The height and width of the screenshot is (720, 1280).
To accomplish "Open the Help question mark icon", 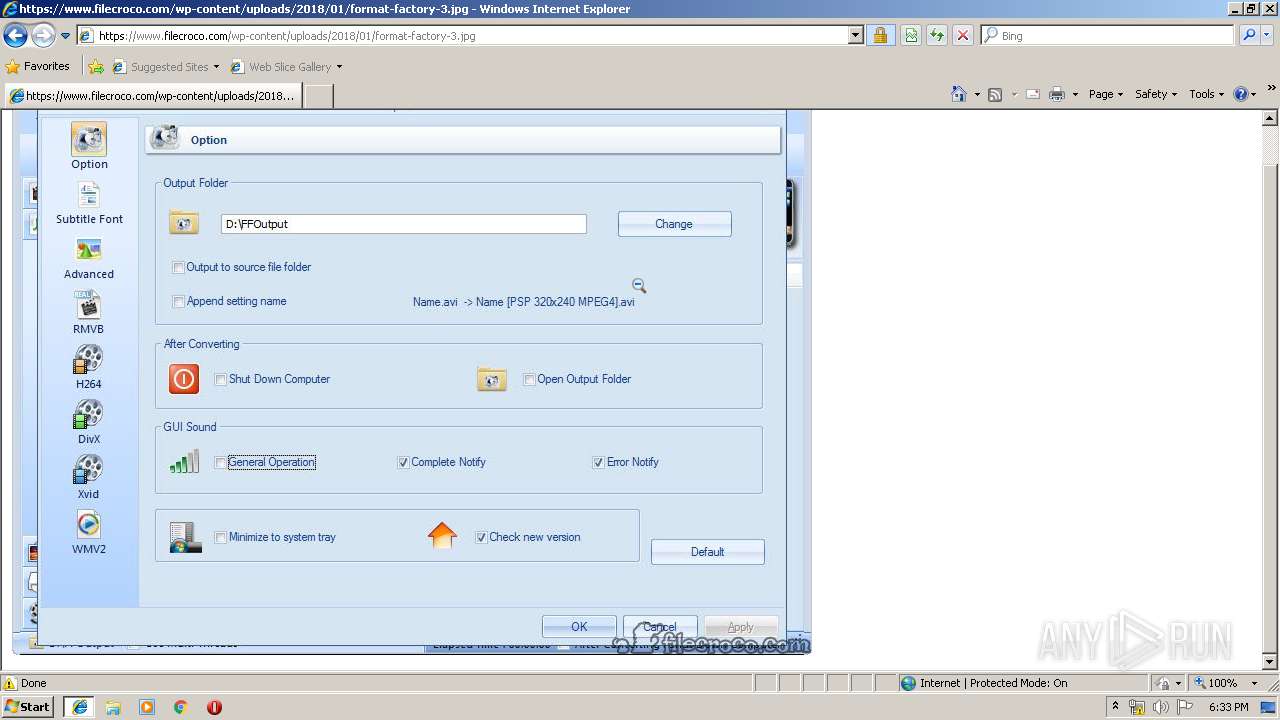I will point(1240,94).
